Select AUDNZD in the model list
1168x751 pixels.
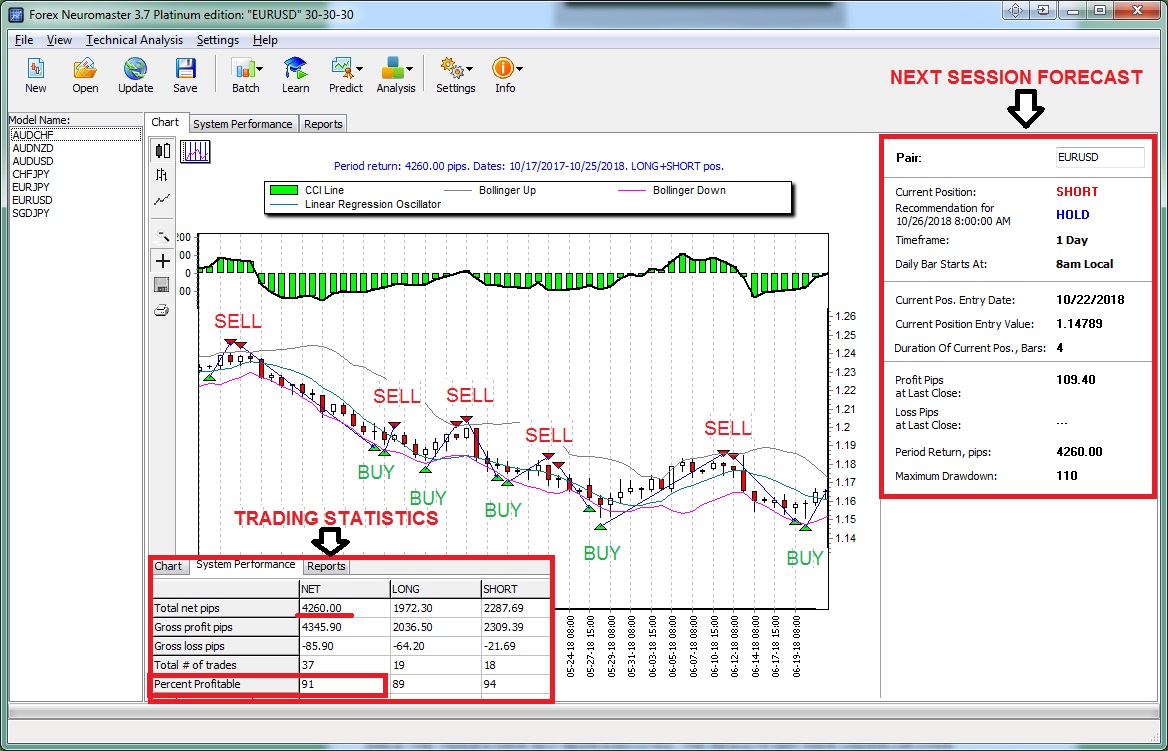pos(32,147)
